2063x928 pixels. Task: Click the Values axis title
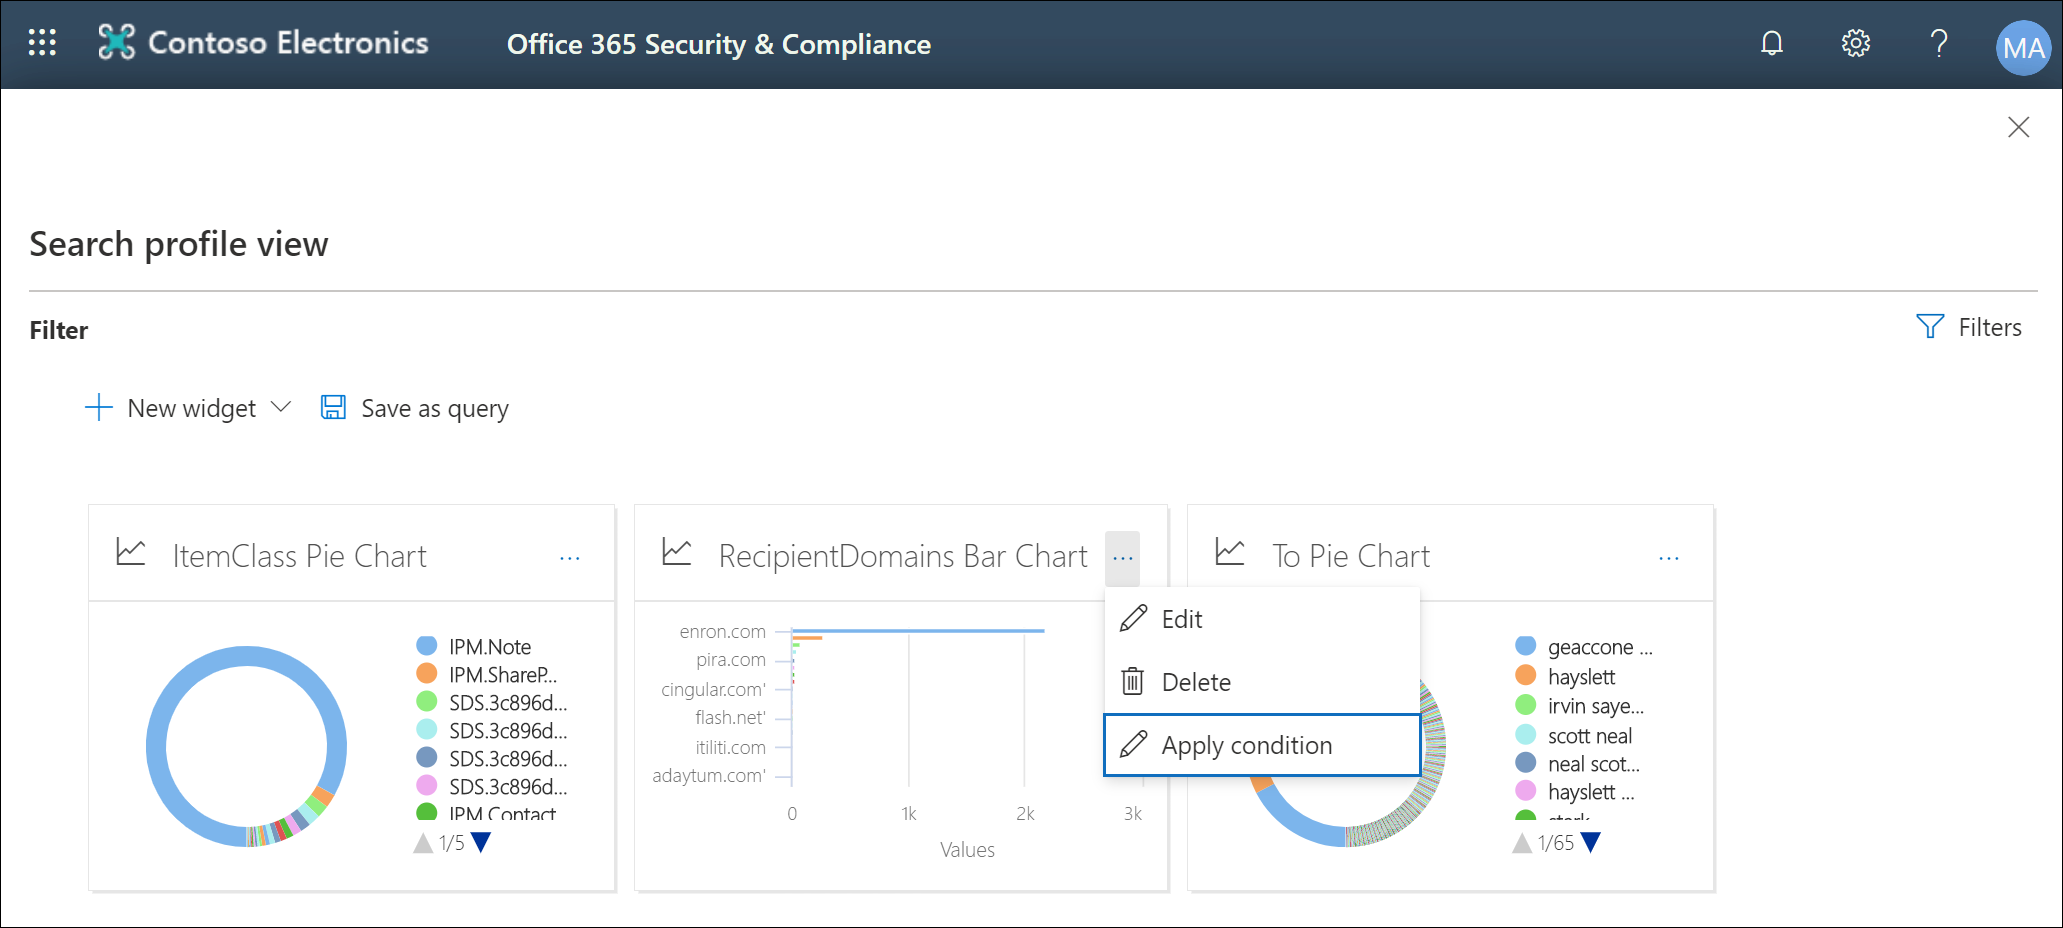967,850
